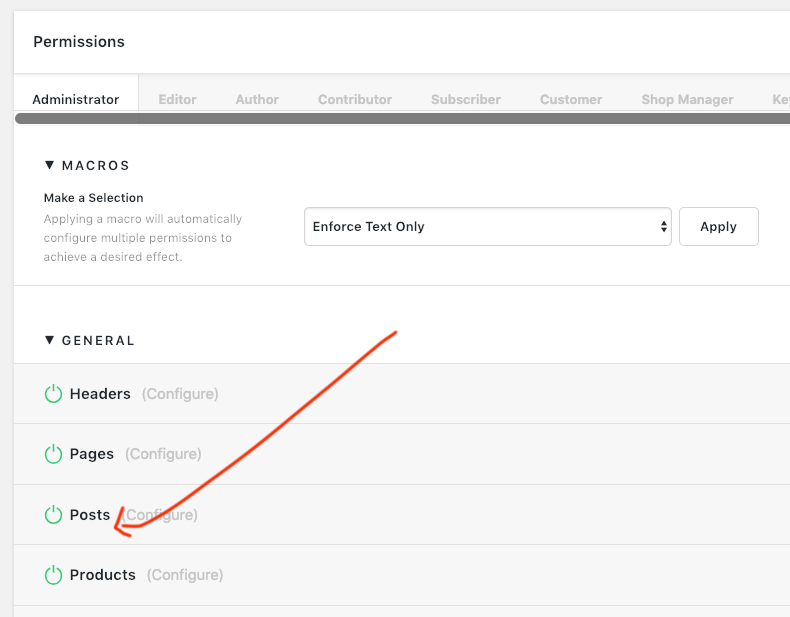The height and width of the screenshot is (617, 790).
Task: Click Configure next to Posts
Action: point(160,515)
